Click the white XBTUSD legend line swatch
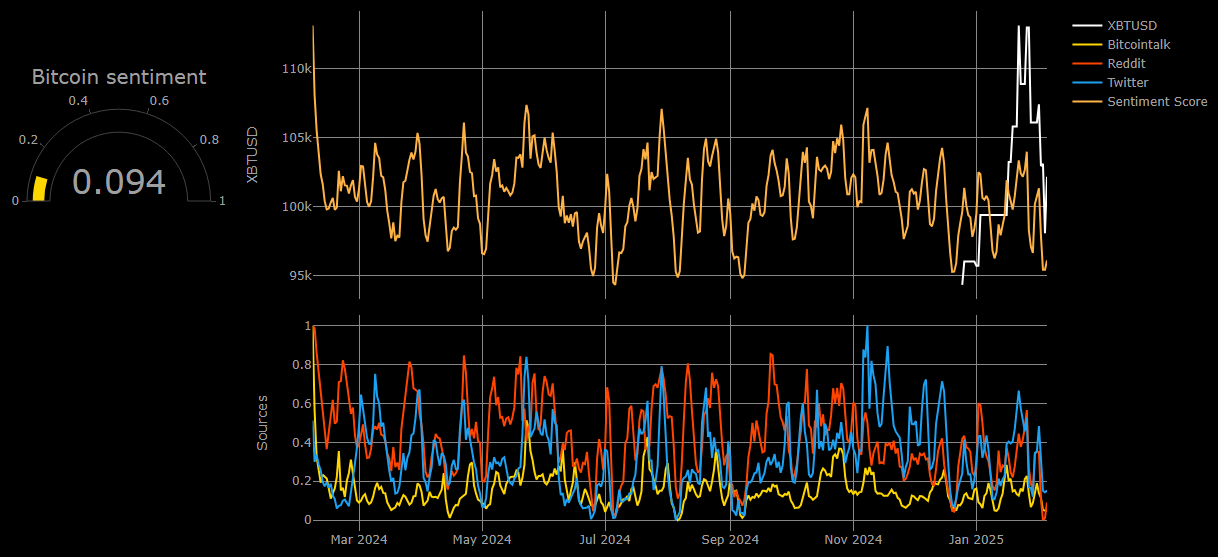The height and width of the screenshot is (557, 1218). click(1087, 25)
